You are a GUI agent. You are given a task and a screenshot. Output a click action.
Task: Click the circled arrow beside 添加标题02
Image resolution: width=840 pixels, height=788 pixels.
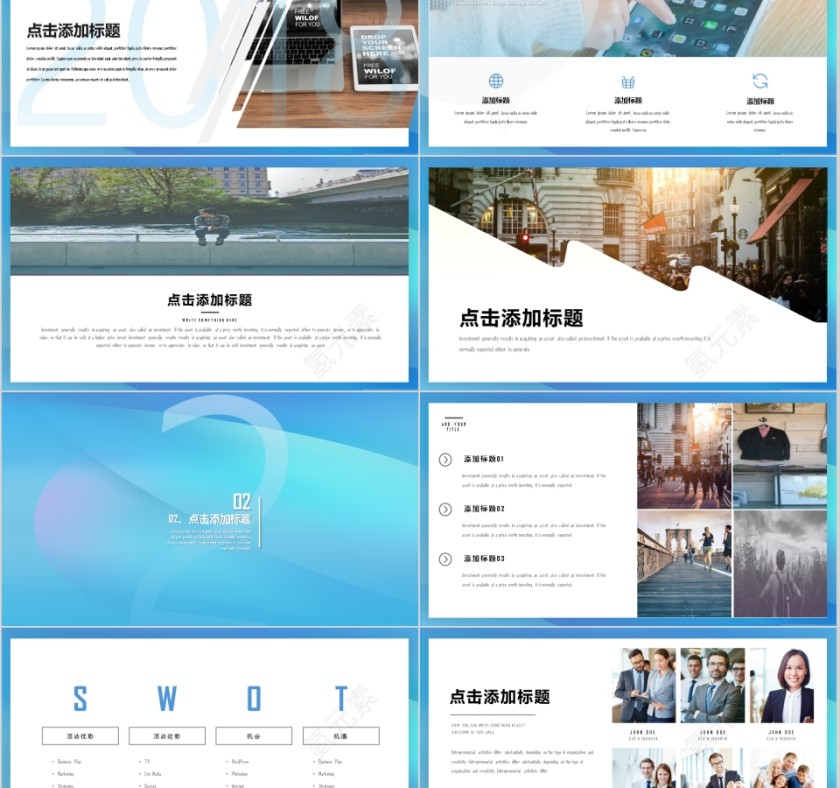coord(445,510)
